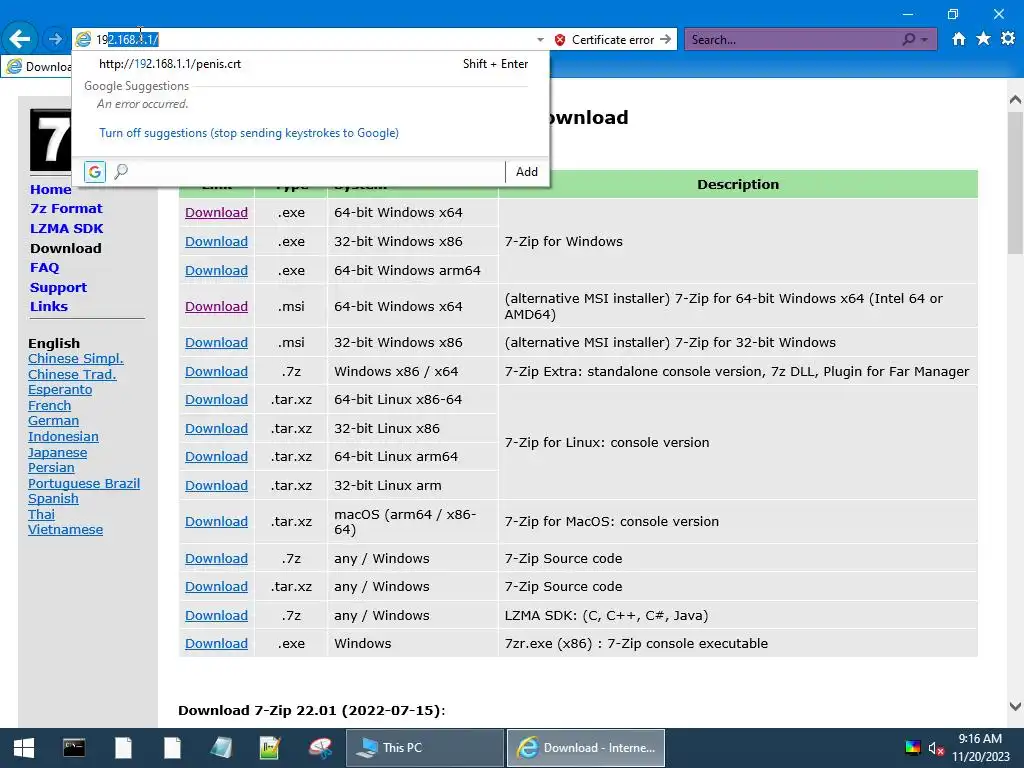Click the vertical scrollbar thumb

(1015, 183)
